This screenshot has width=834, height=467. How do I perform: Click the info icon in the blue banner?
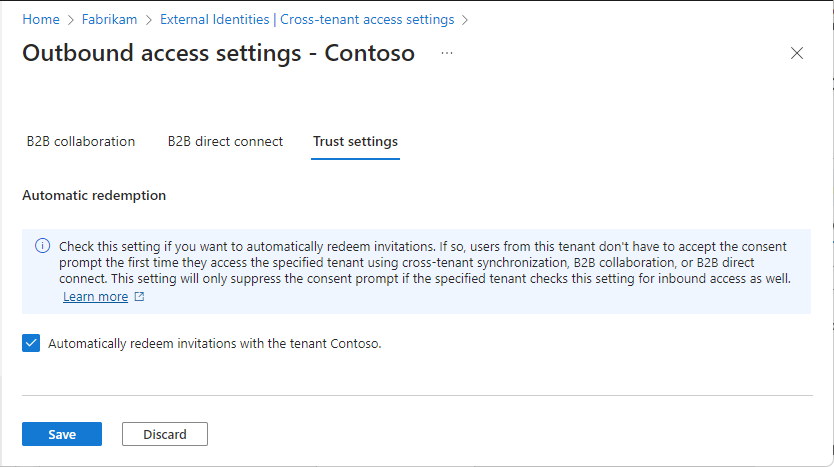click(43, 245)
